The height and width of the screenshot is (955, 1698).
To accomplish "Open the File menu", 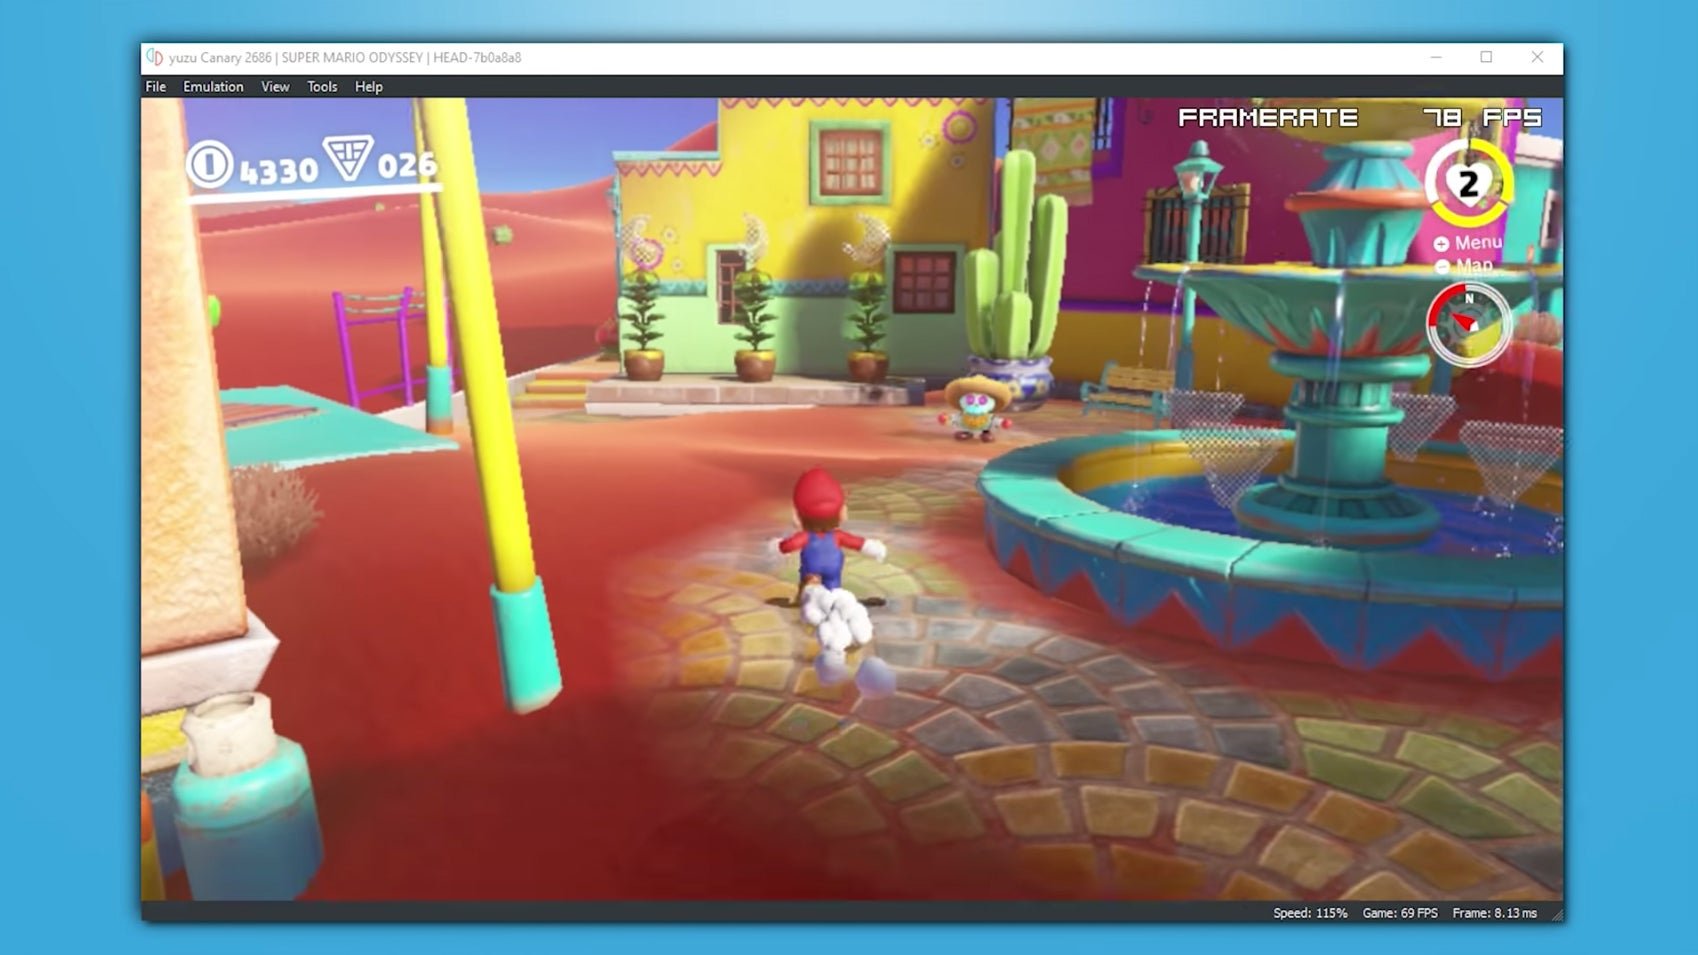I will [155, 87].
